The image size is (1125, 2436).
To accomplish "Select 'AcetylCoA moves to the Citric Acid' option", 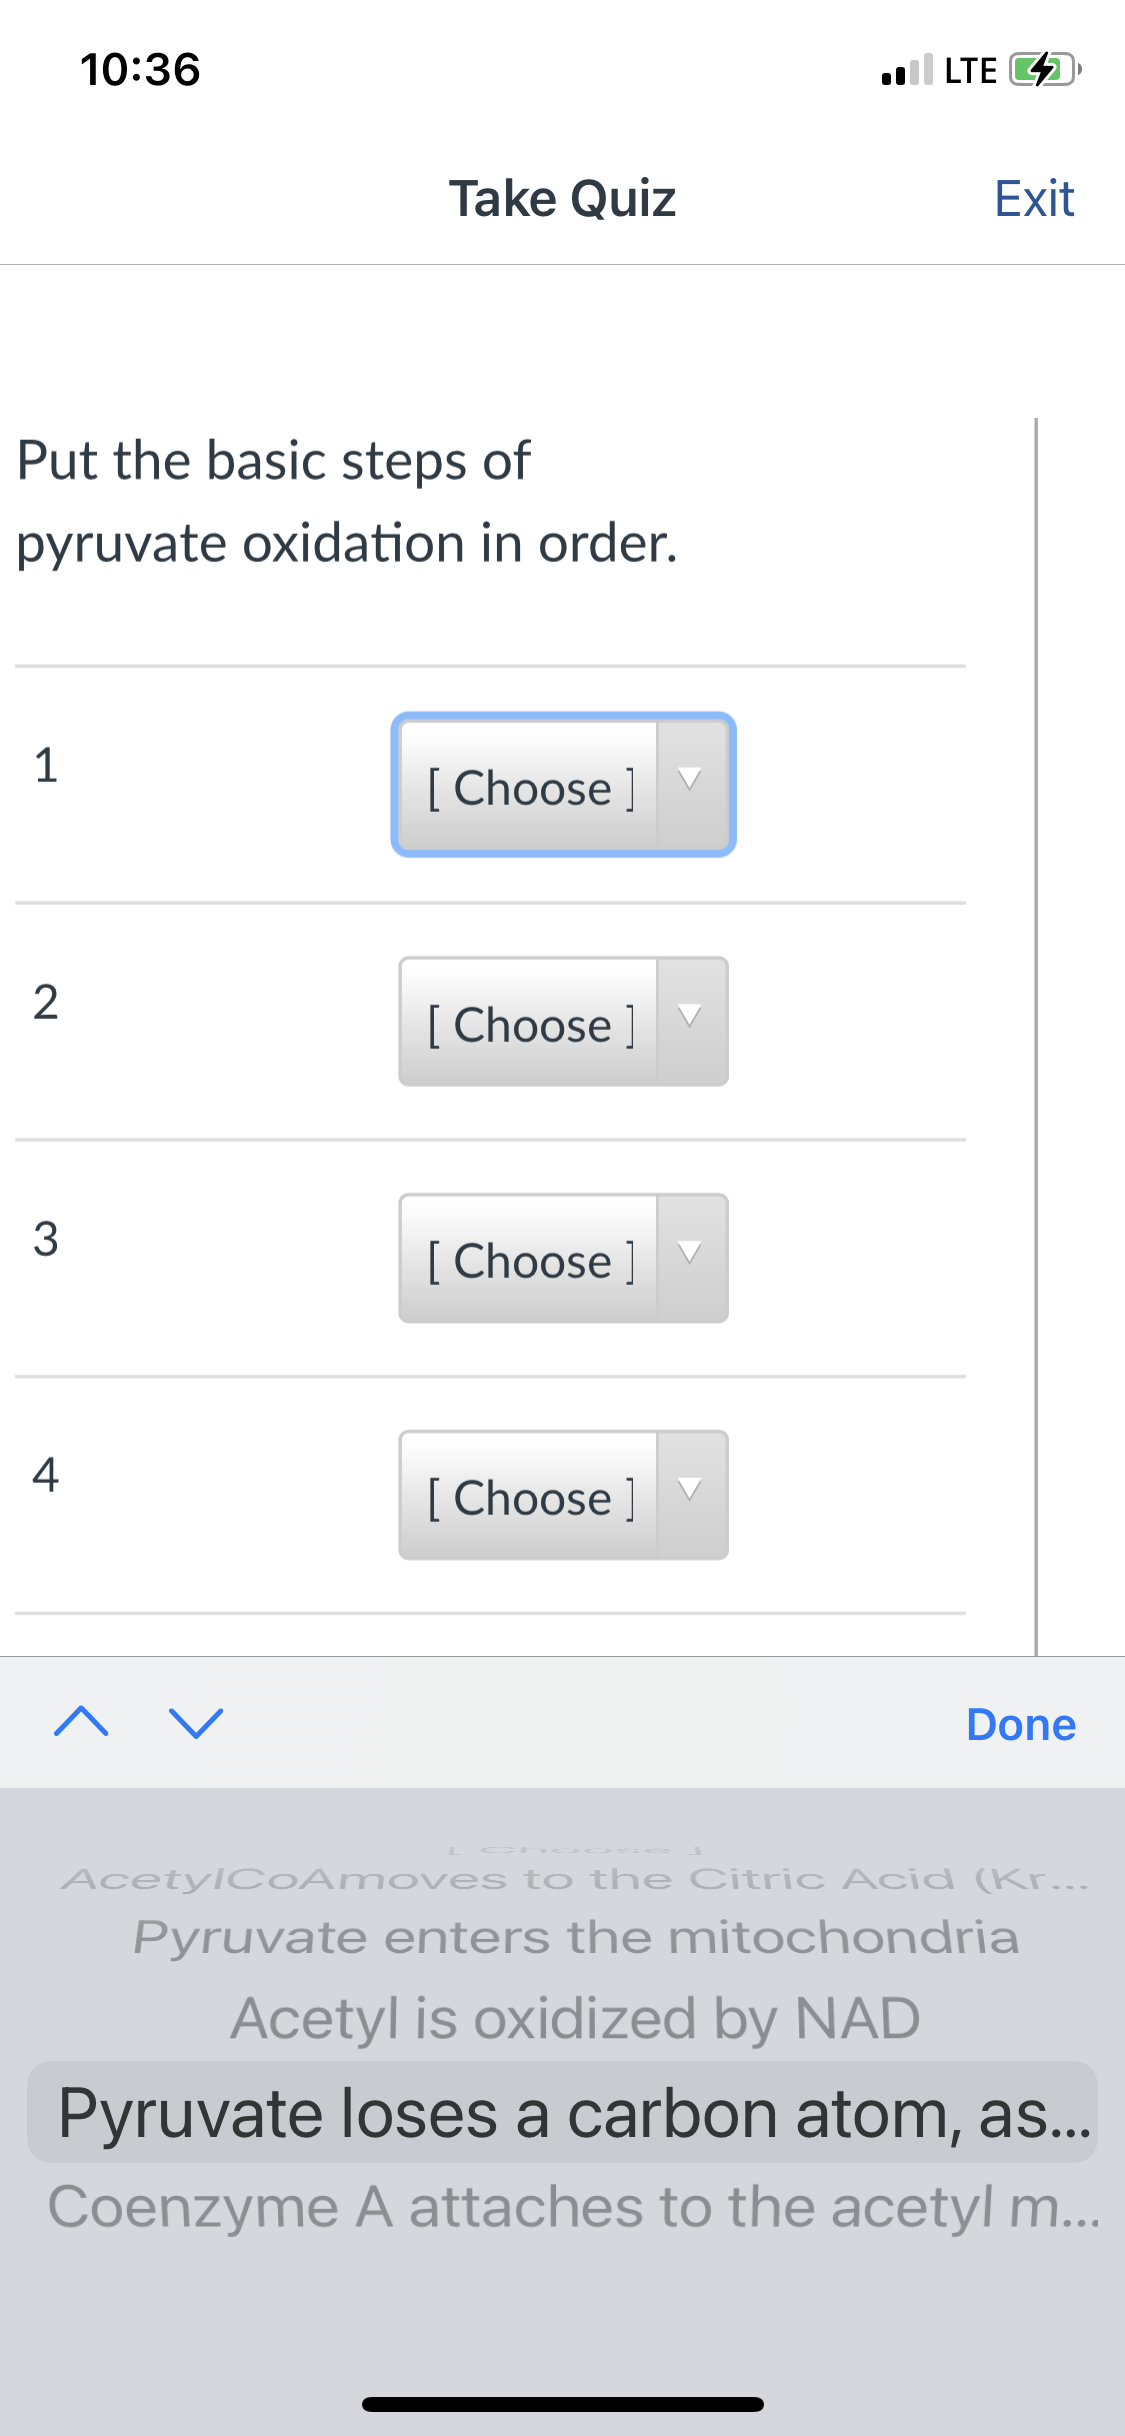I will 575,1878.
